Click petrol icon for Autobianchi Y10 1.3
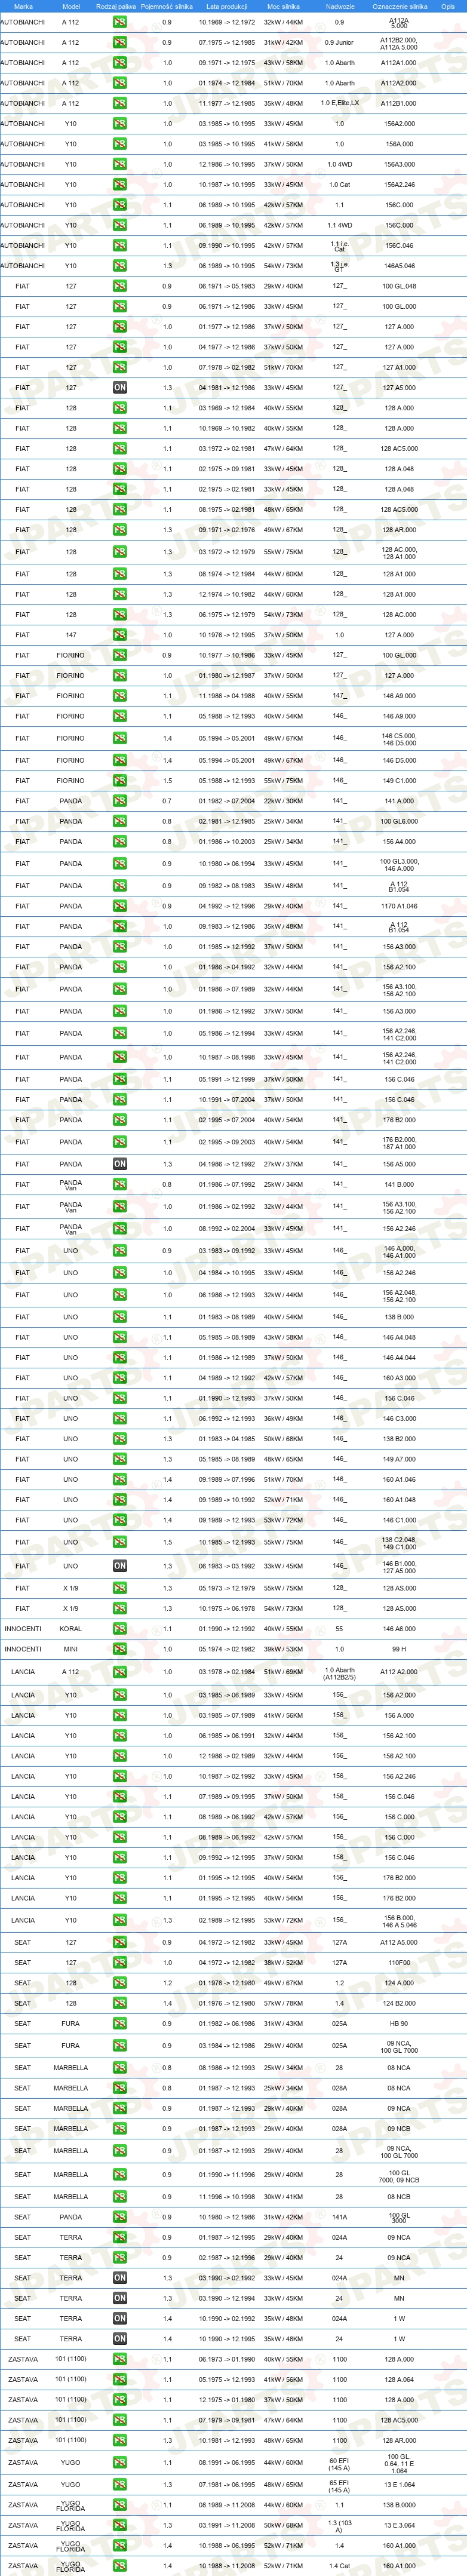The width and height of the screenshot is (467, 2576). tap(120, 266)
